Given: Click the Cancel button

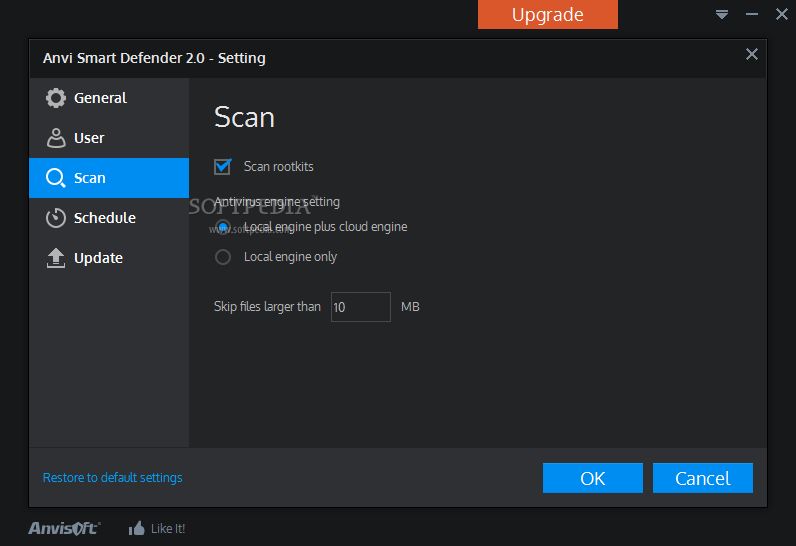Looking at the screenshot, I should click(x=703, y=478).
